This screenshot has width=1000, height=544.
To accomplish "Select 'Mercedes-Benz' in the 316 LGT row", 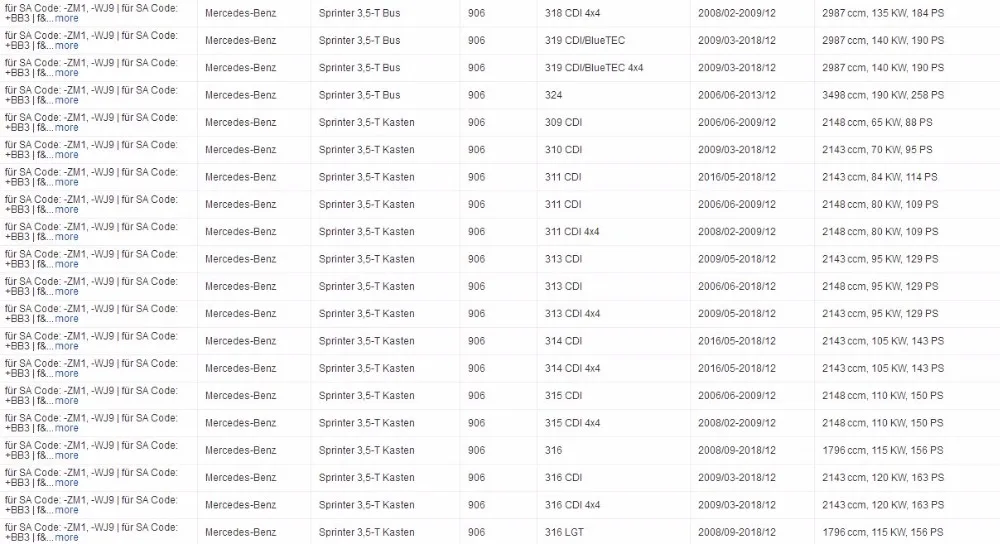I will coord(240,533).
